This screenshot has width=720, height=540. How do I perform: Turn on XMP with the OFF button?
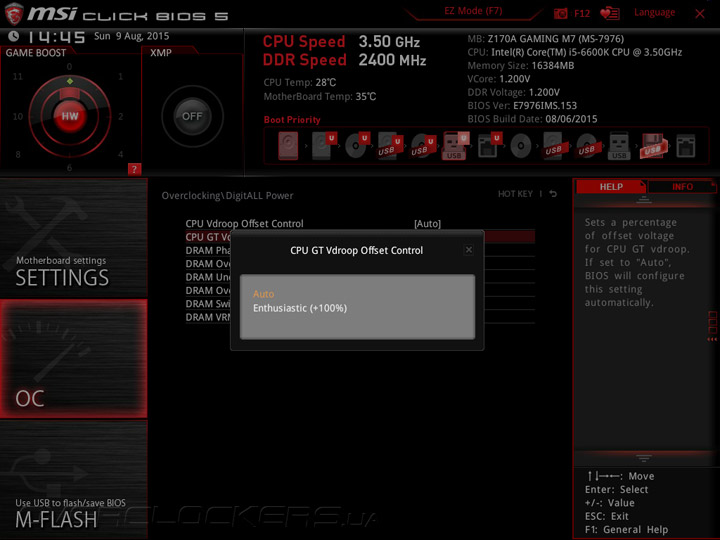pyautogui.click(x=192, y=116)
